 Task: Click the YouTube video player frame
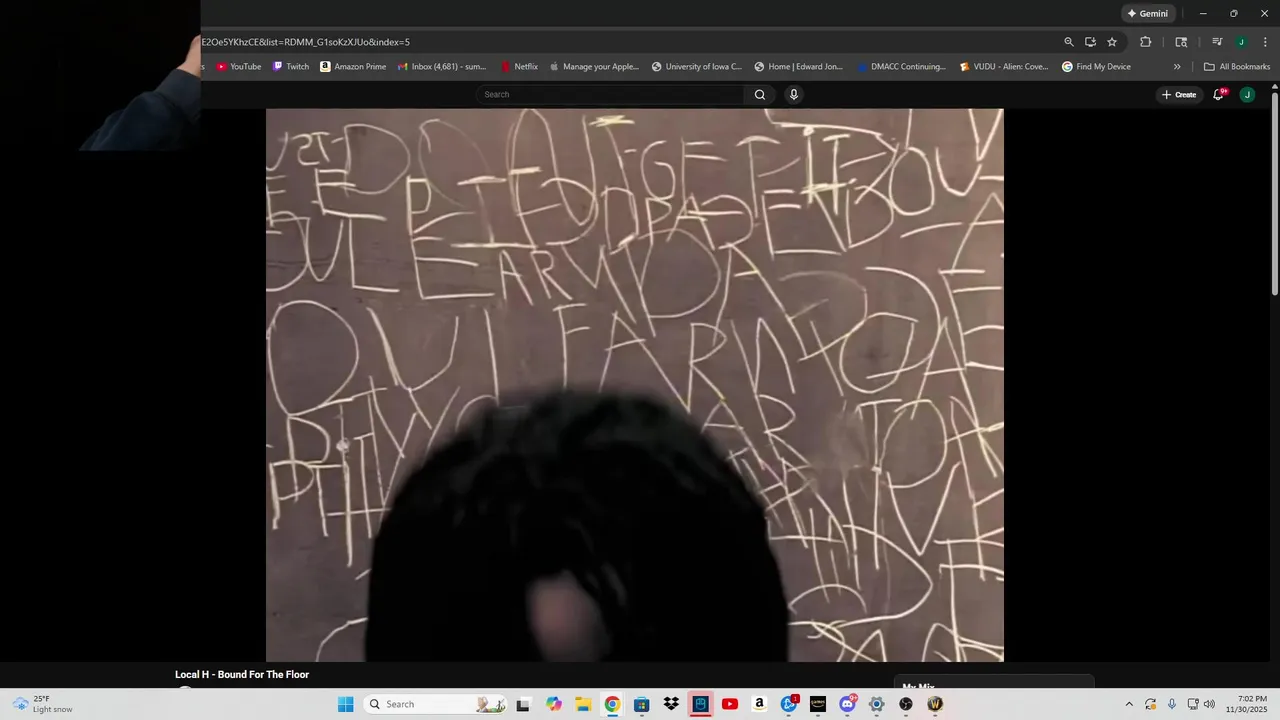(635, 385)
